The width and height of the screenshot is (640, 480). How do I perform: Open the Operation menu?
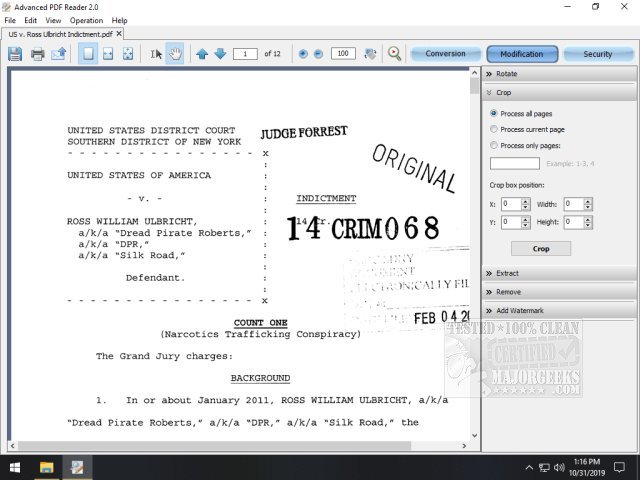point(86,20)
